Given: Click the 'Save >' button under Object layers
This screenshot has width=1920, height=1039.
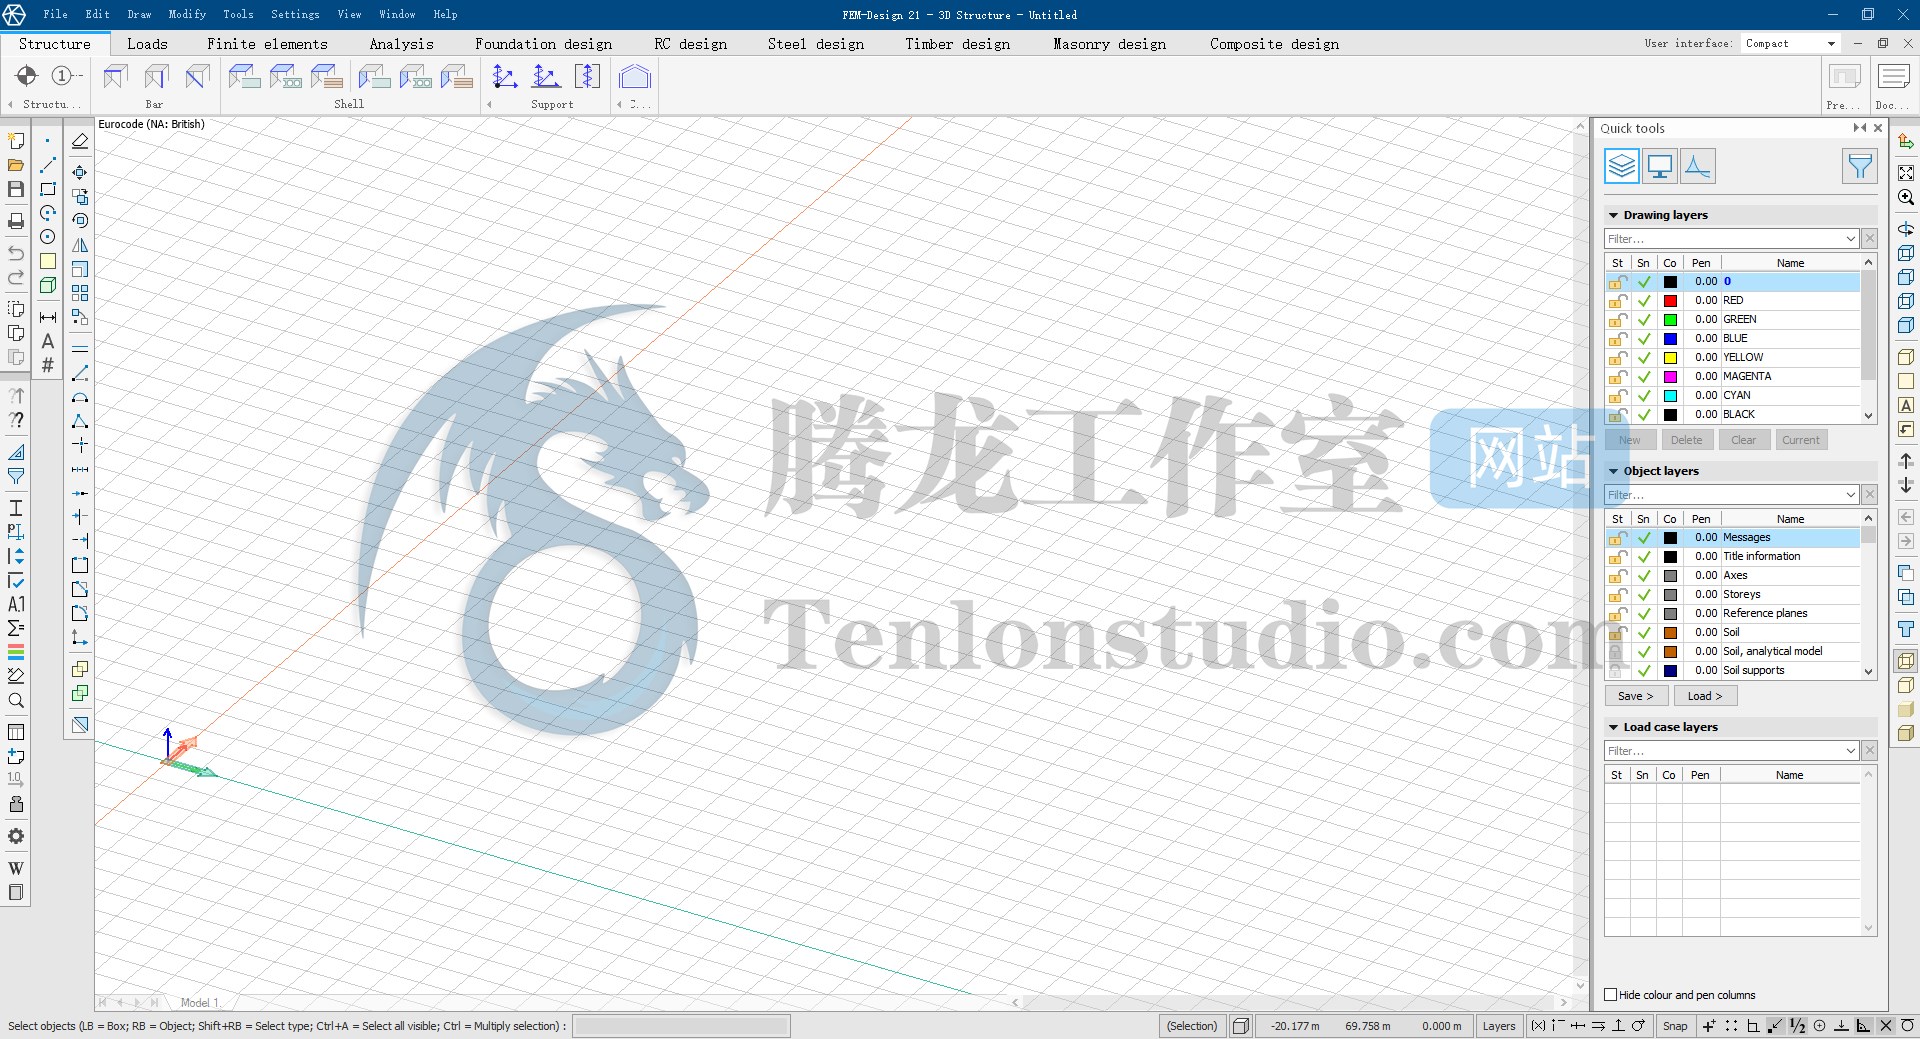Looking at the screenshot, I should [x=1635, y=696].
